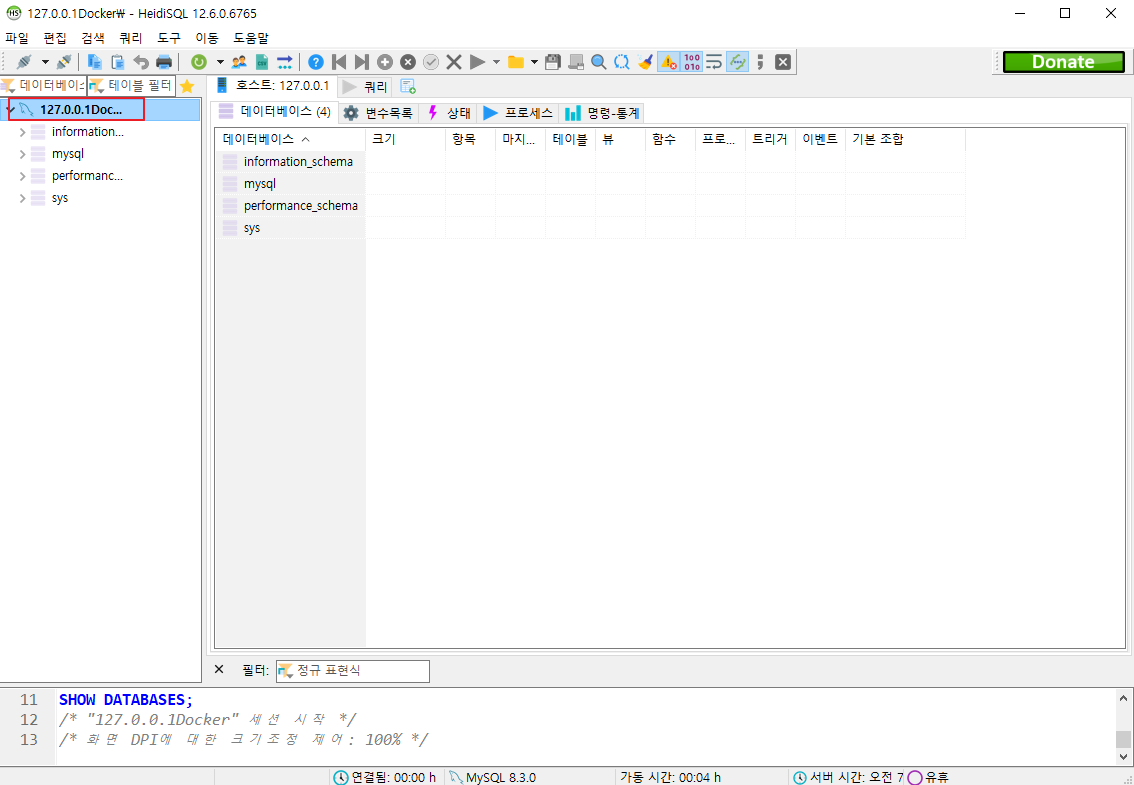Close the filter panel X button

point(219,669)
